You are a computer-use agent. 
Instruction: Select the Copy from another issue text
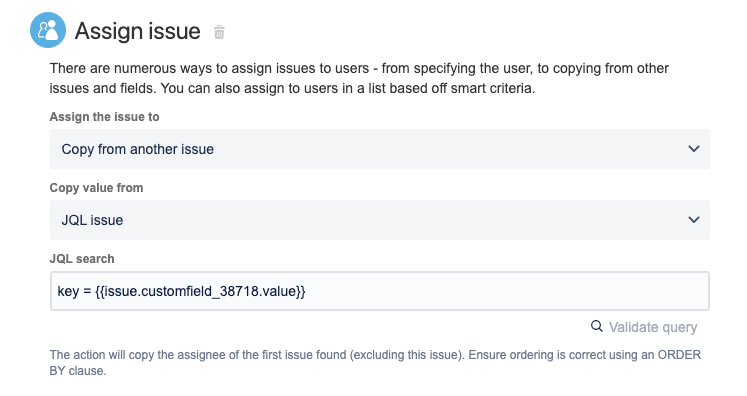coord(138,149)
